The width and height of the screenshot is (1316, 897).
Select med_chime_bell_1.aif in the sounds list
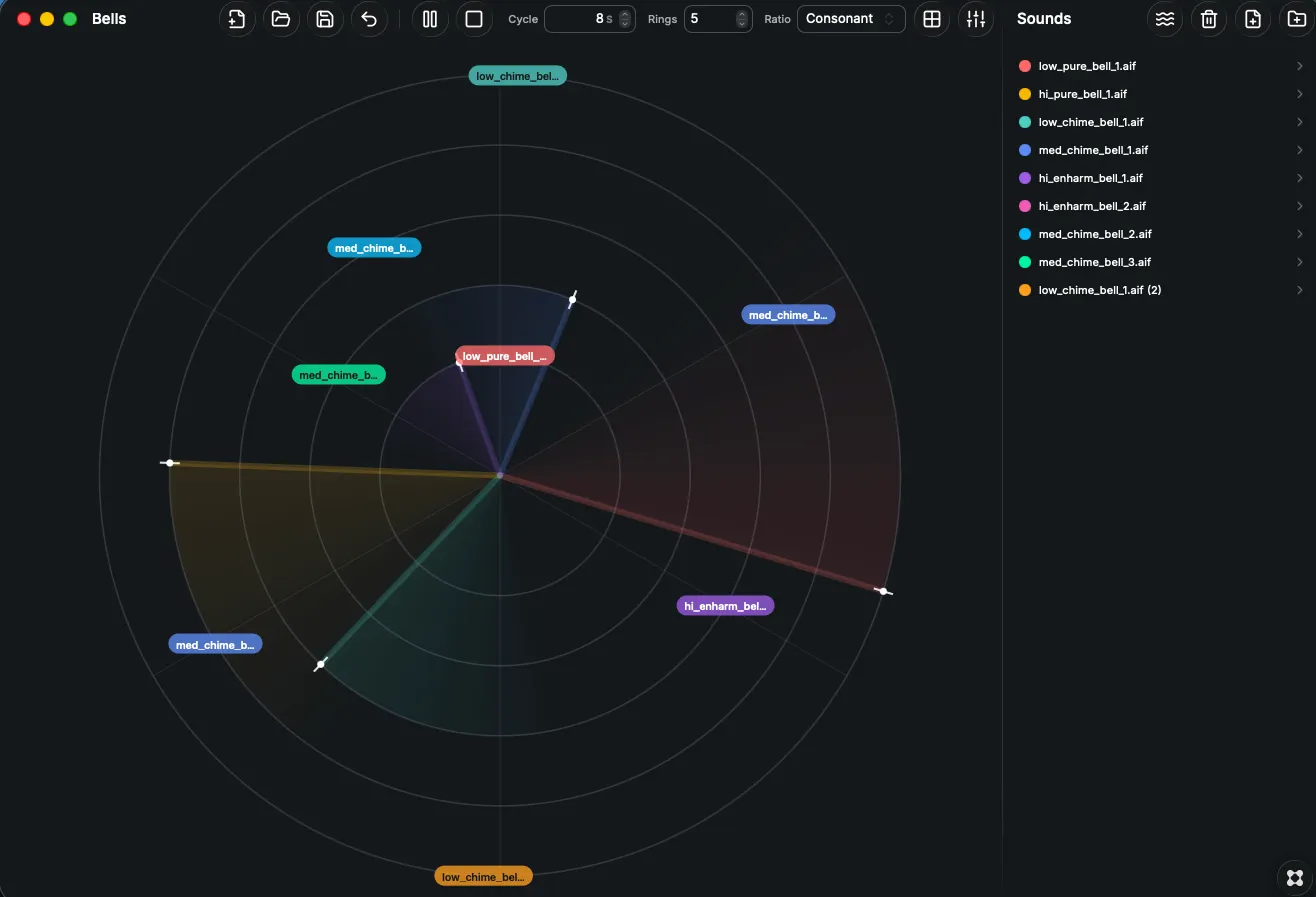click(x=1160, y=150)
